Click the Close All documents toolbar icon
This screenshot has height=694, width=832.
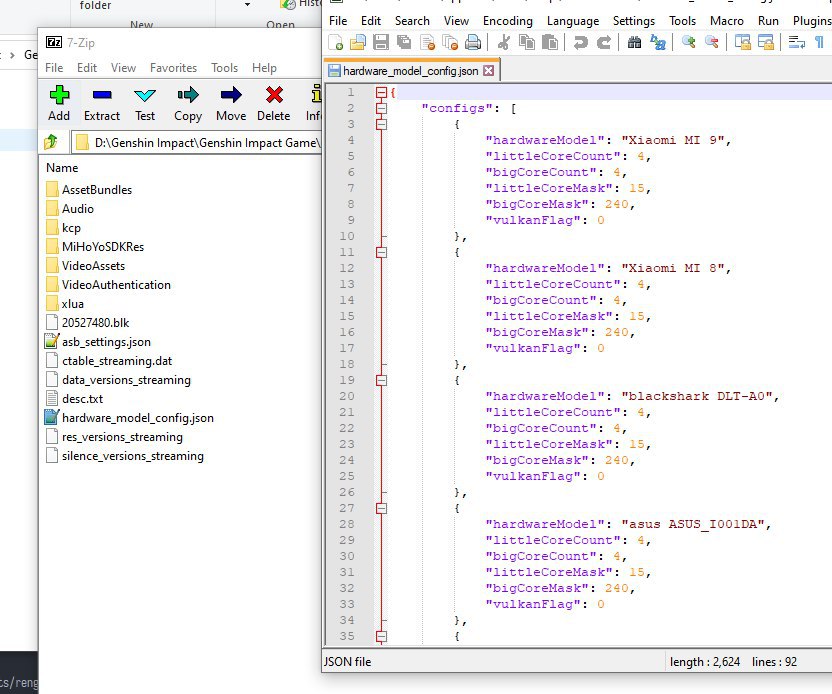coord(450,42)
